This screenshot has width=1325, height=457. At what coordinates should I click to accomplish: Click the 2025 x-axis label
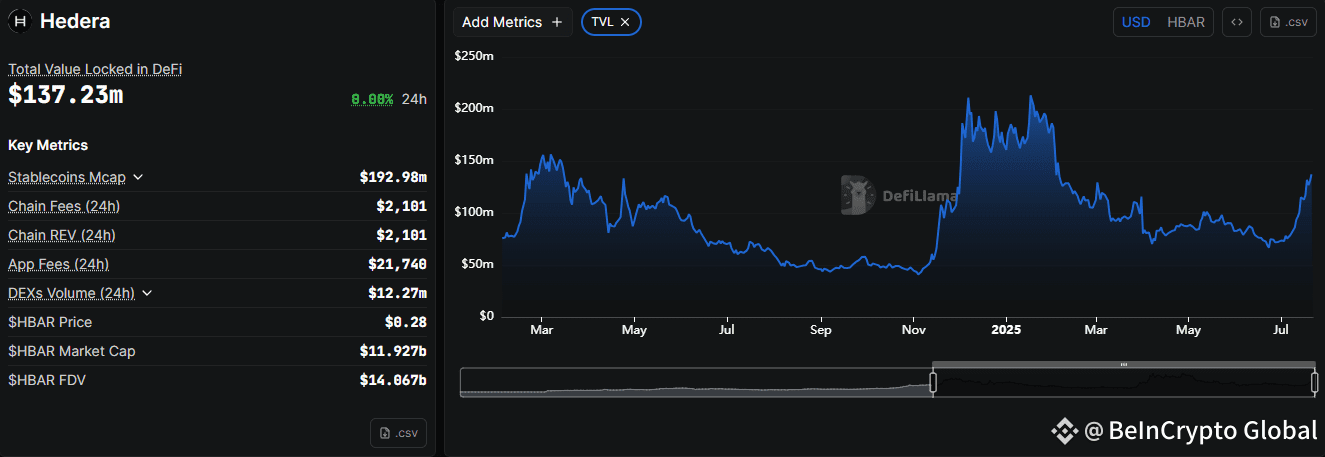click(1004, 329)
